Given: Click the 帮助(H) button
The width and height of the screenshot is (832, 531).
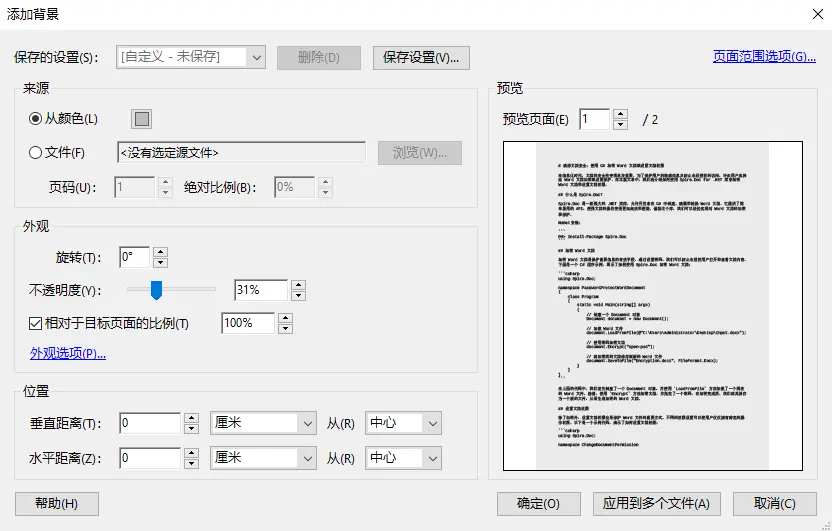Looking at the screenshot, I should (x=57, y=503).
